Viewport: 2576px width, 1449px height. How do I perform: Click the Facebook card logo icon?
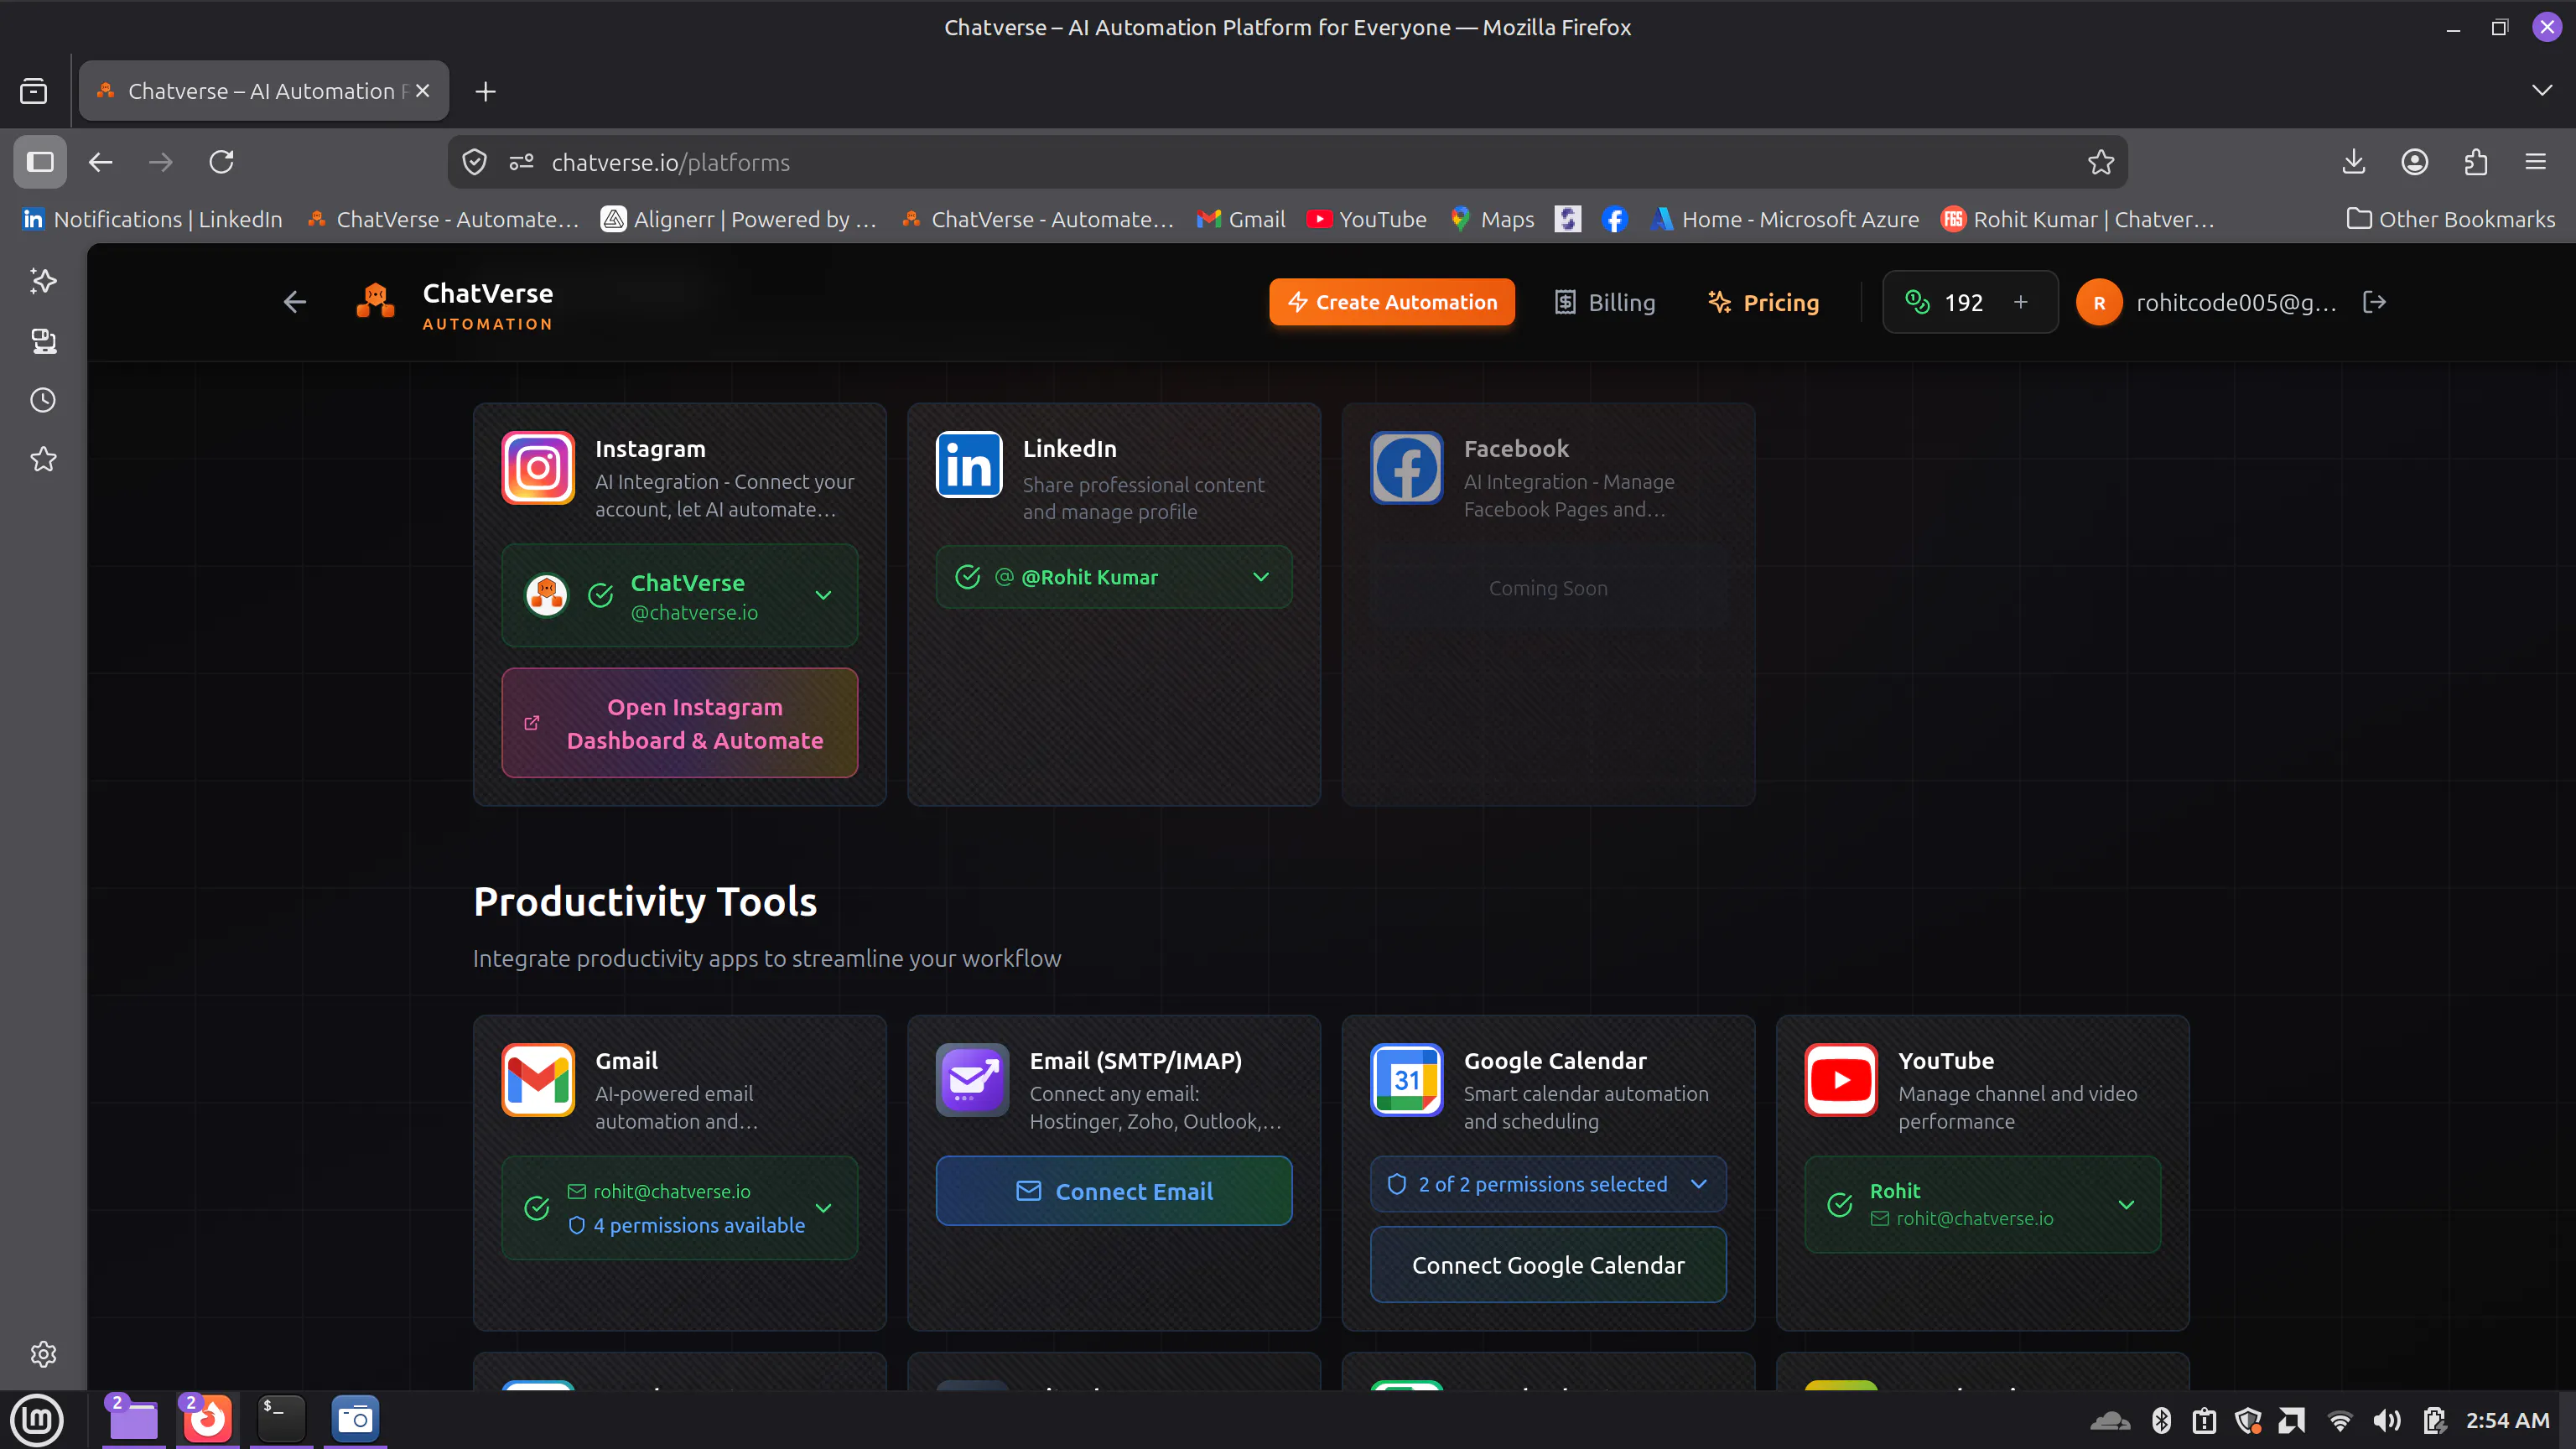point(1406,468)
